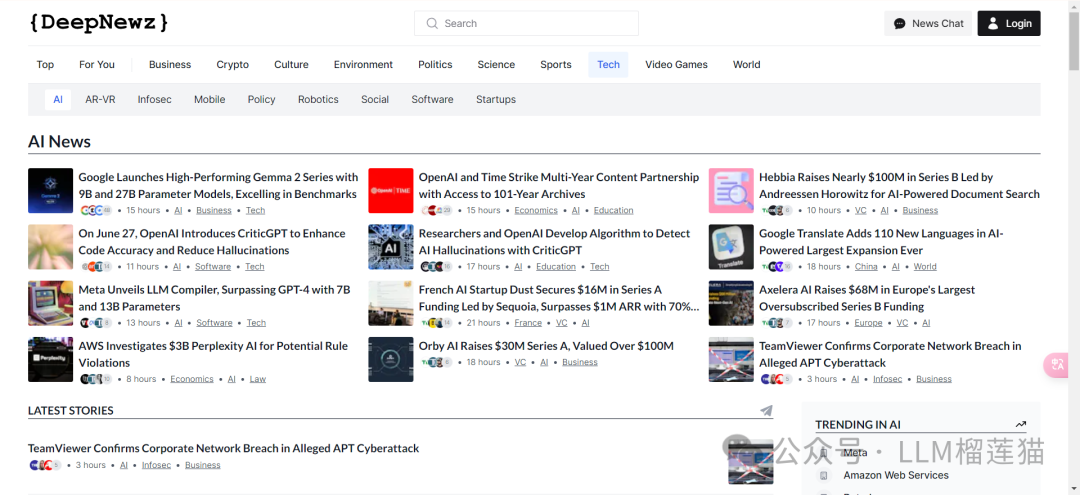Viewport: 1080px width, 495px height.
Task: Open the Video Games category
Action: [x=676, y=65]
